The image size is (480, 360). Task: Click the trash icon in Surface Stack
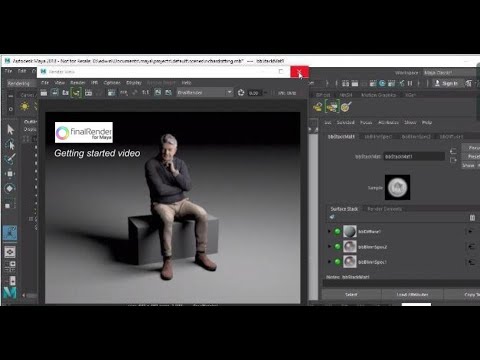472,218
